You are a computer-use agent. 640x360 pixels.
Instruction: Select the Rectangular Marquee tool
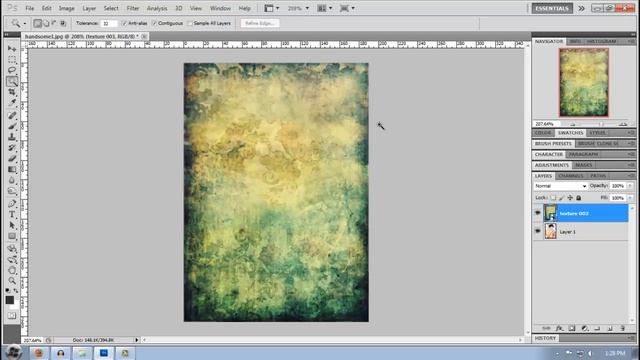tap(12, 60)
